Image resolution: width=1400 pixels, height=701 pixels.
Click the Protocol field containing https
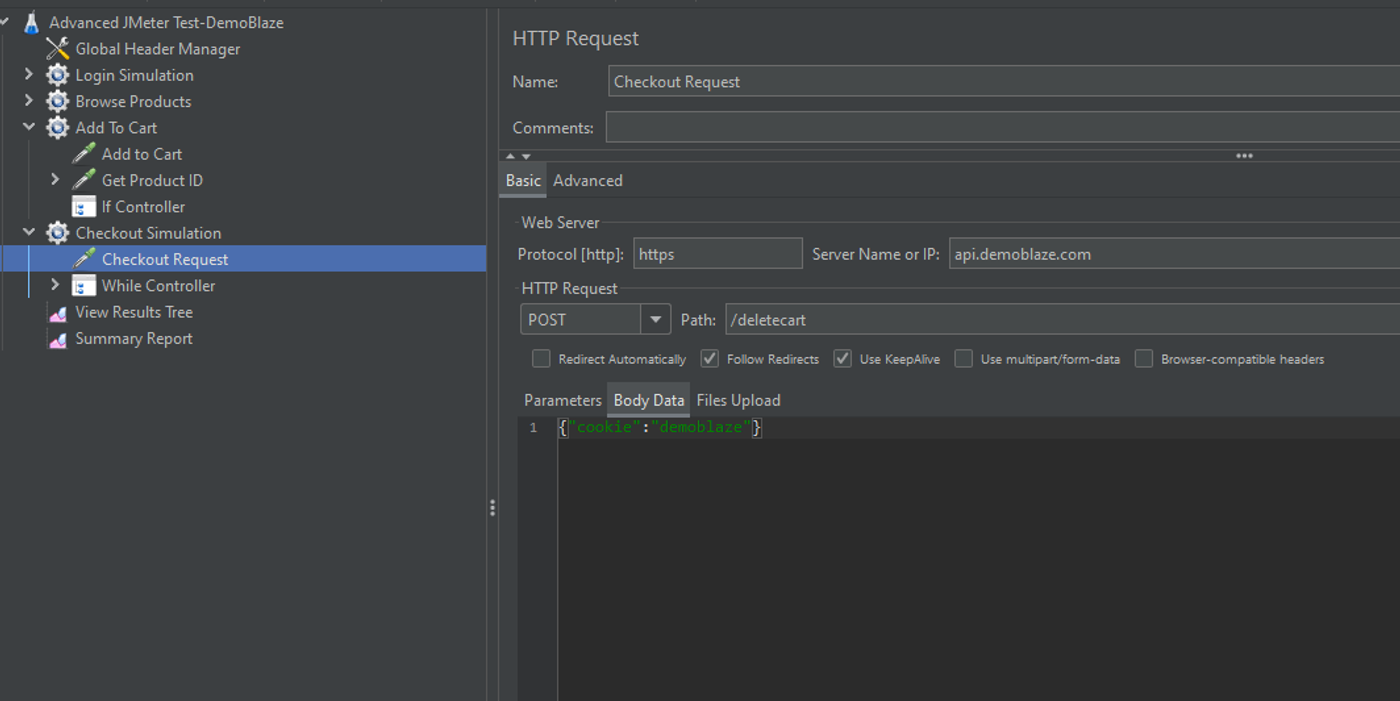pyautogui.click(x=718, y=254)
